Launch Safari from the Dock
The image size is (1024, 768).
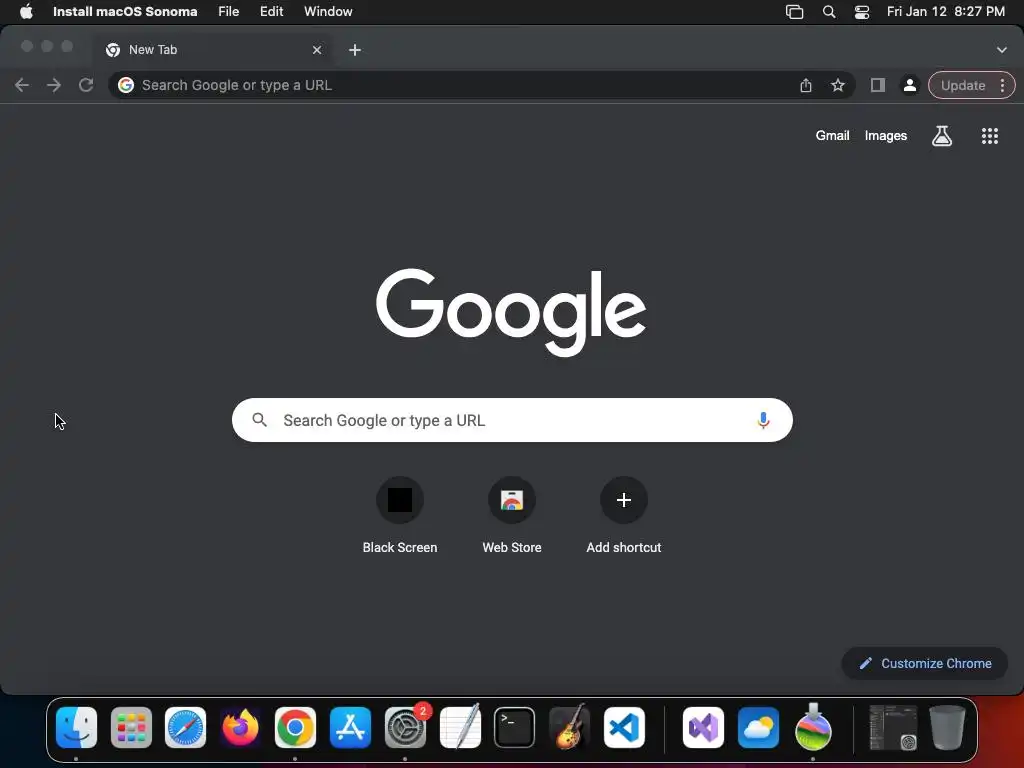pos(185,727)
